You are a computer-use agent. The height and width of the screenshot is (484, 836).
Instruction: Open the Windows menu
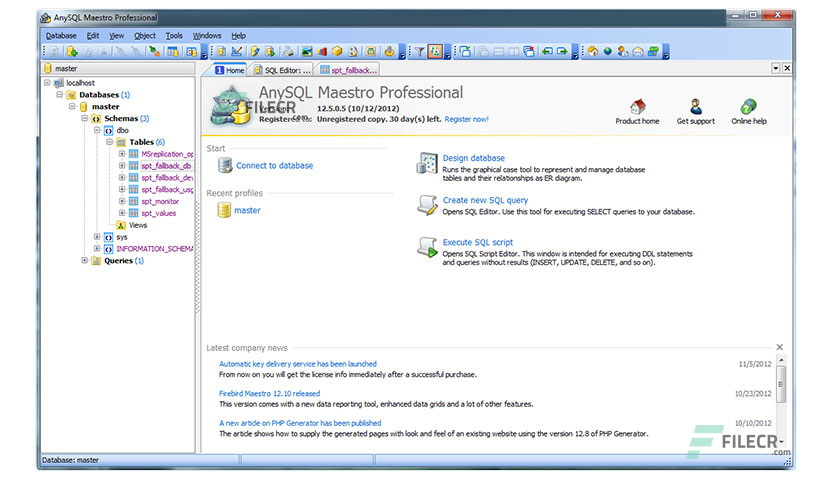point(207,36)
